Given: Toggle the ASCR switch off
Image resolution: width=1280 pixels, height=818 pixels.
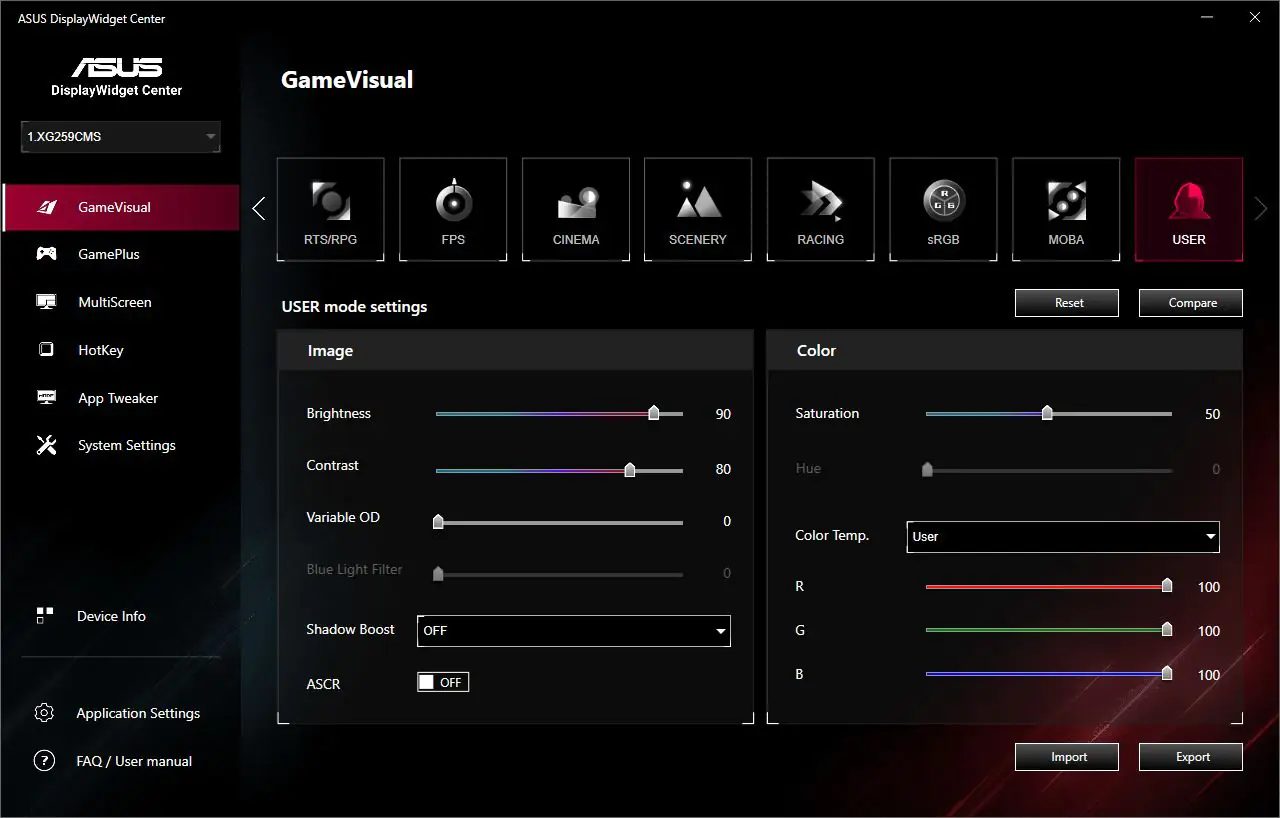Looking at the screenshot, I should [x=442, y=681].
